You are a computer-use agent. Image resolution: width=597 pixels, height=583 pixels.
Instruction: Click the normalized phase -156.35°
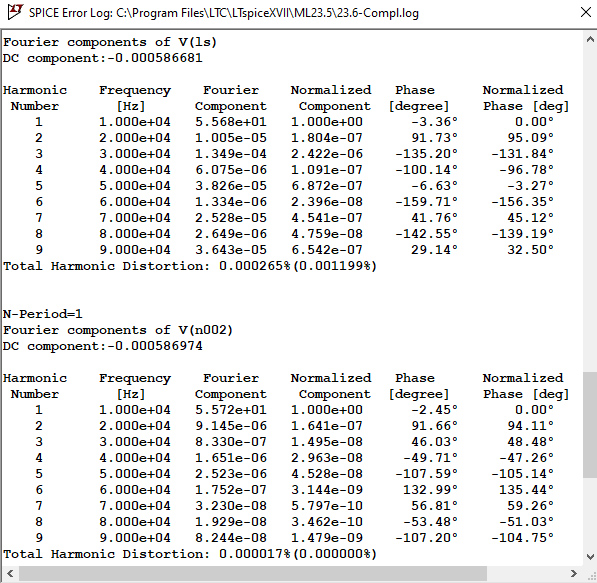522,202
